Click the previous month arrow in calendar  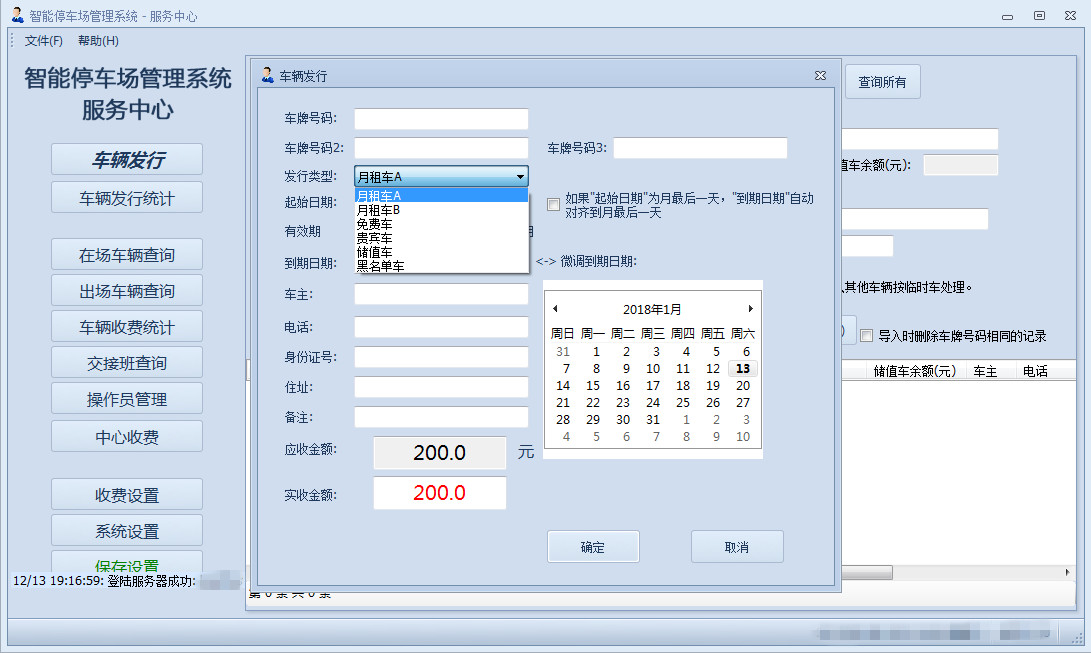pyautogui.click(x=555, y=309)
